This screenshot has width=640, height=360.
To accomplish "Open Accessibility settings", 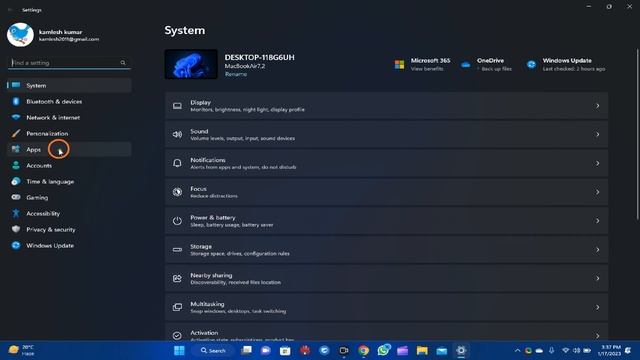I will pyautogui.click(x=69, y=213).
